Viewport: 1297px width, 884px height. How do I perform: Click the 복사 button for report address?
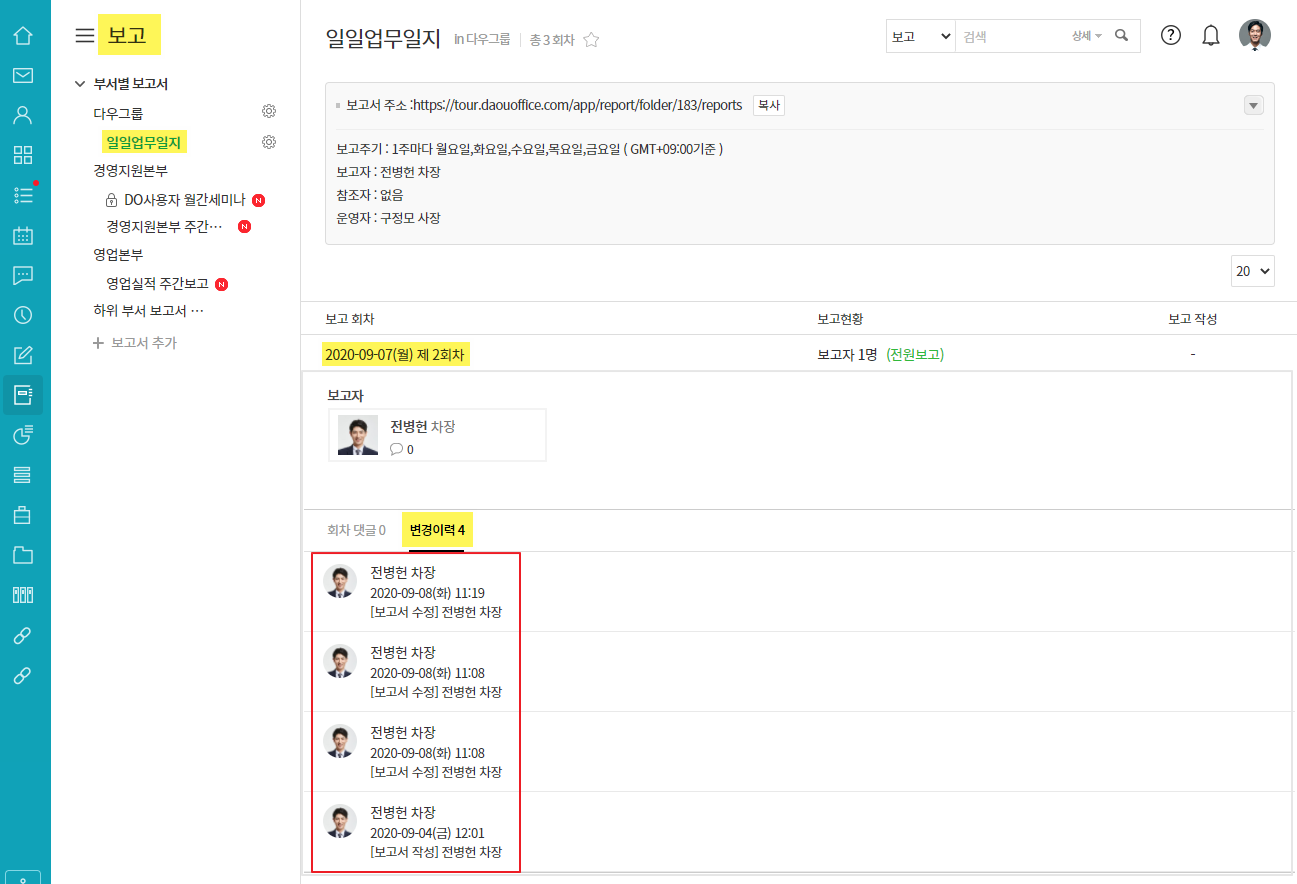[x=768, y=105]
